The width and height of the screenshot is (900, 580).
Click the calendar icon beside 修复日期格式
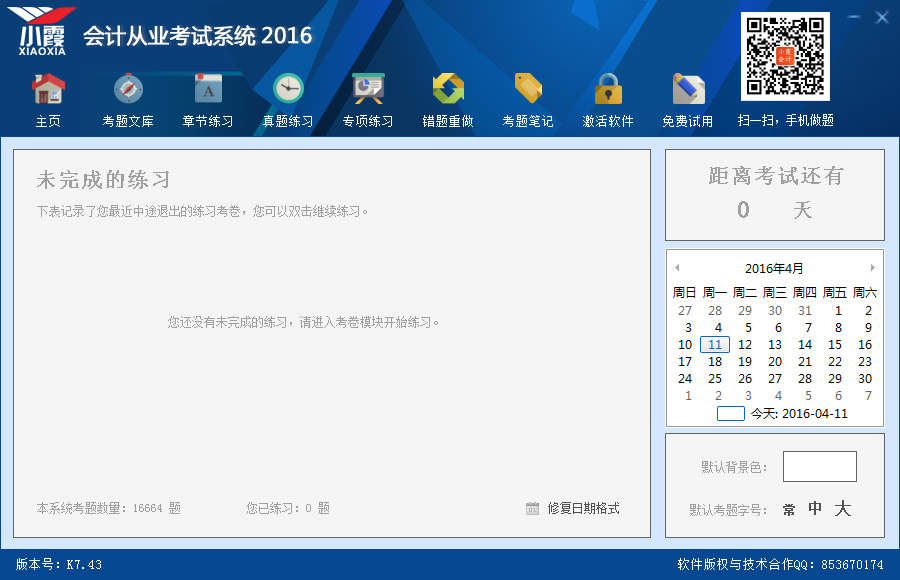click(x=533, y=508)
